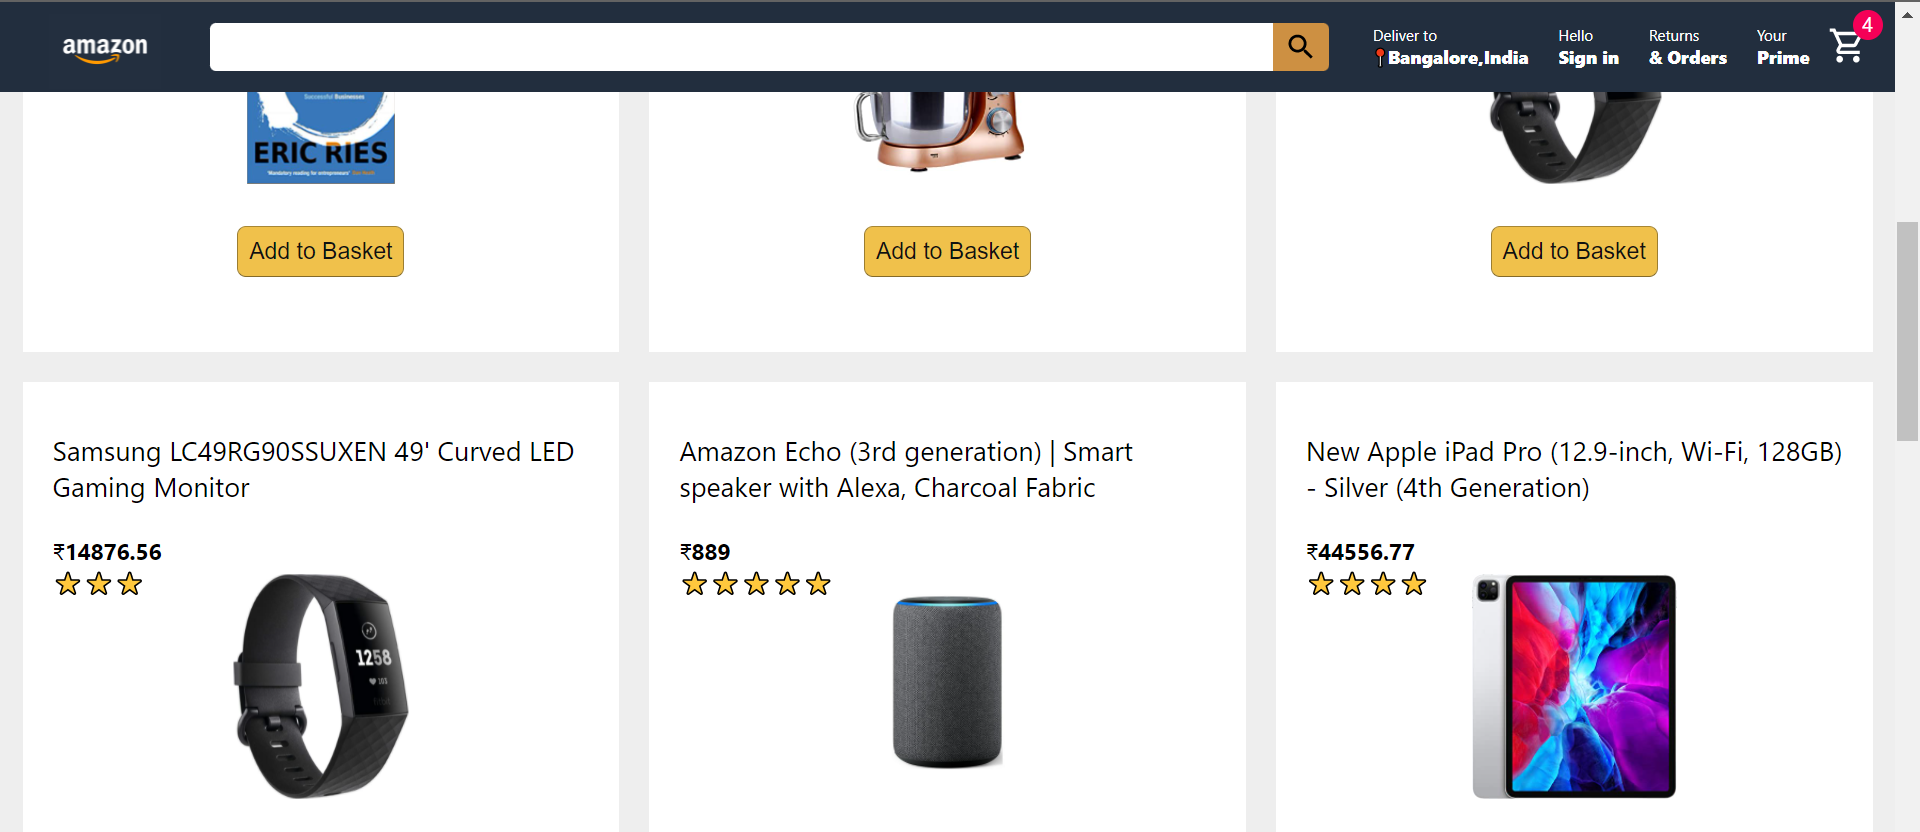Viewport: 1920px width, 832px height.
Task: Click the search input field
Action: [740, 47]
